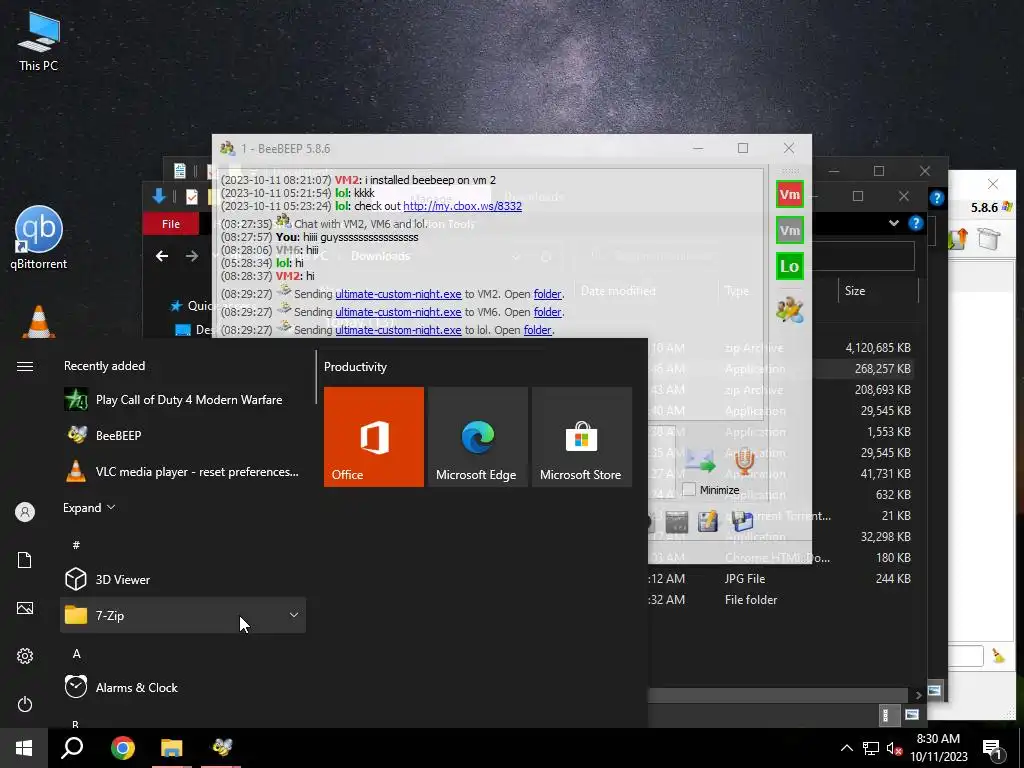This screenshot has width=1024, height=768.
Task: Switch Explorer to large thumbnails view icon
Action: click(x=912, y=715)
